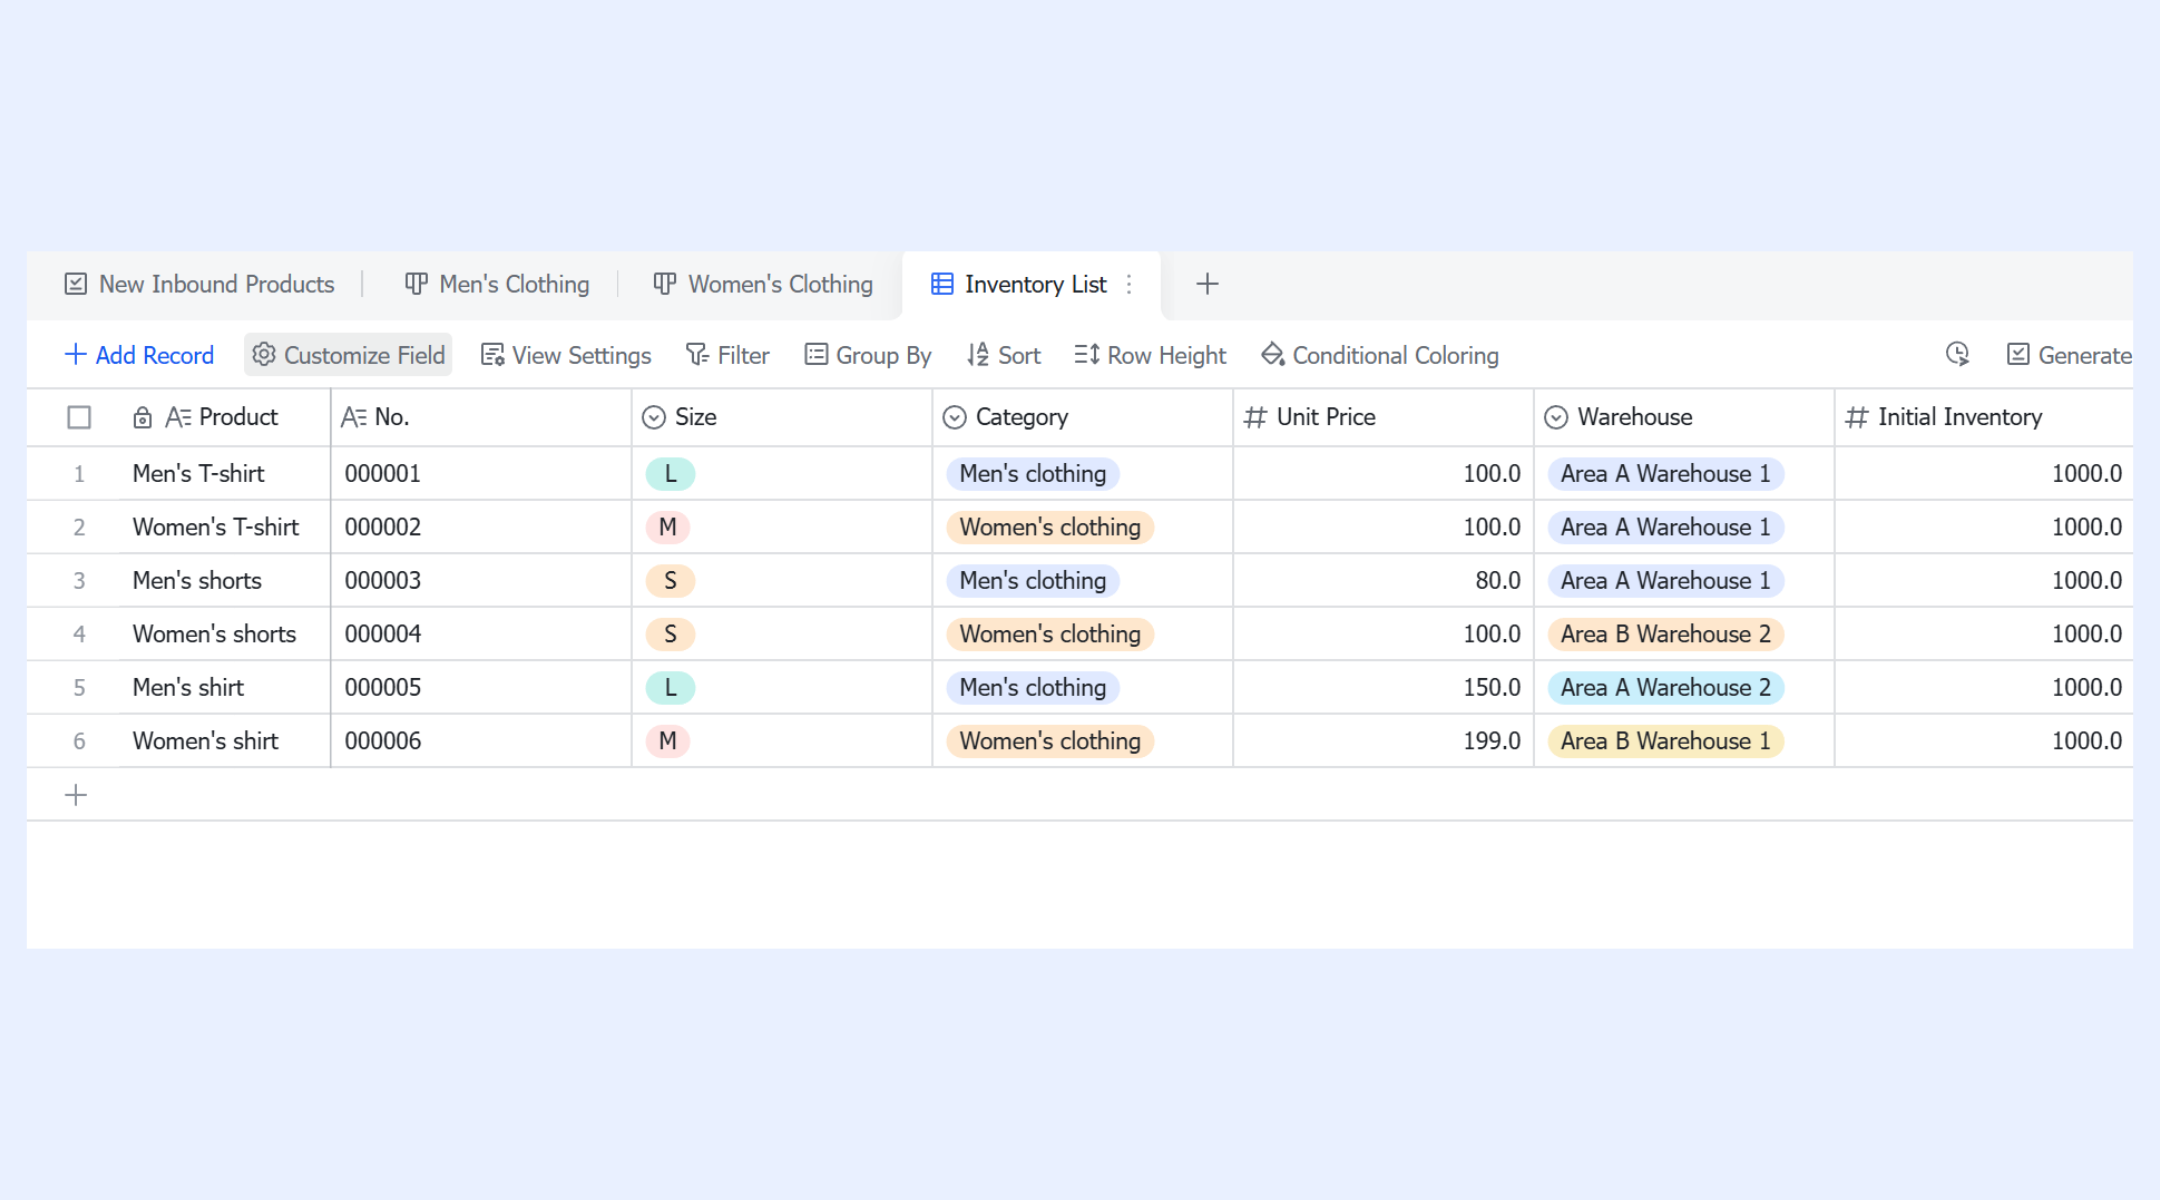
Task: Switch to the Women's Clothing tab
Action: coord(762,284)
